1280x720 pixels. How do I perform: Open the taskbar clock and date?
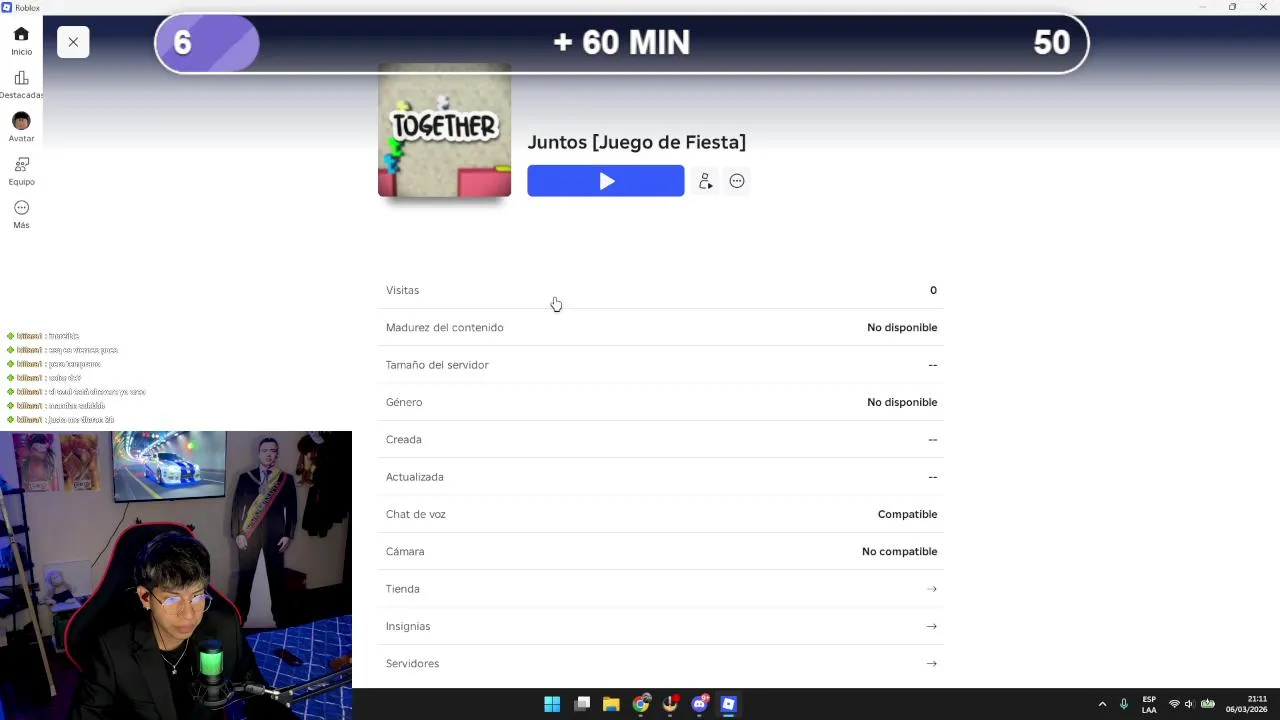pos(1247,704)
